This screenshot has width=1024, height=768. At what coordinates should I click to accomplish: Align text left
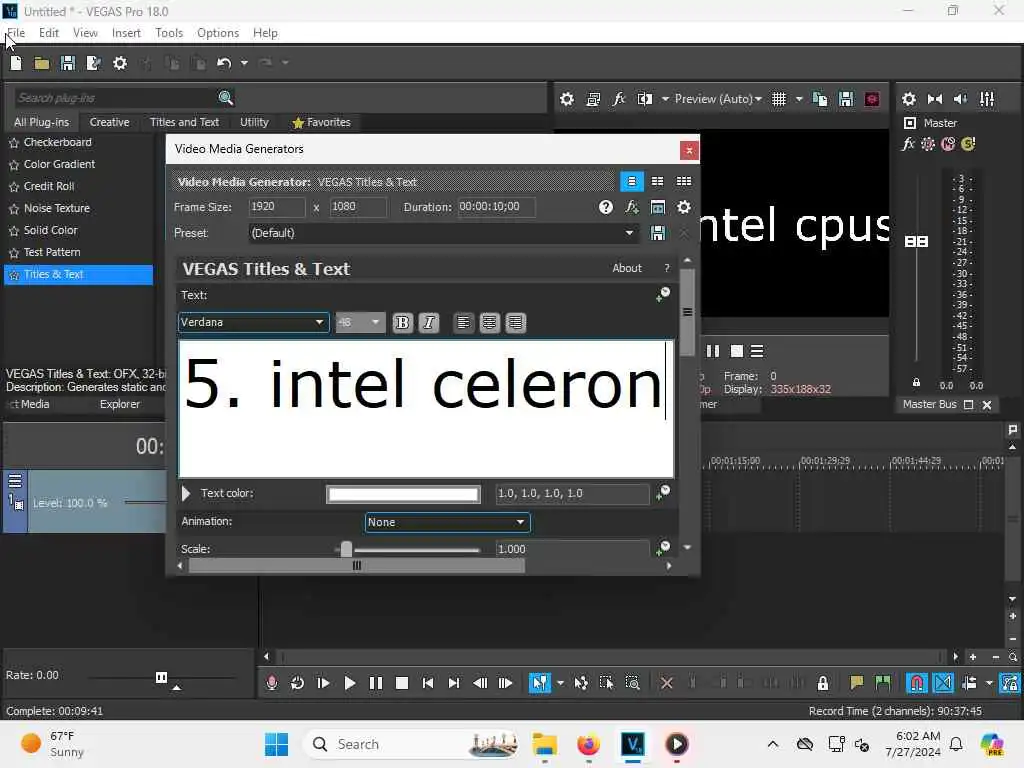(463, 323)
